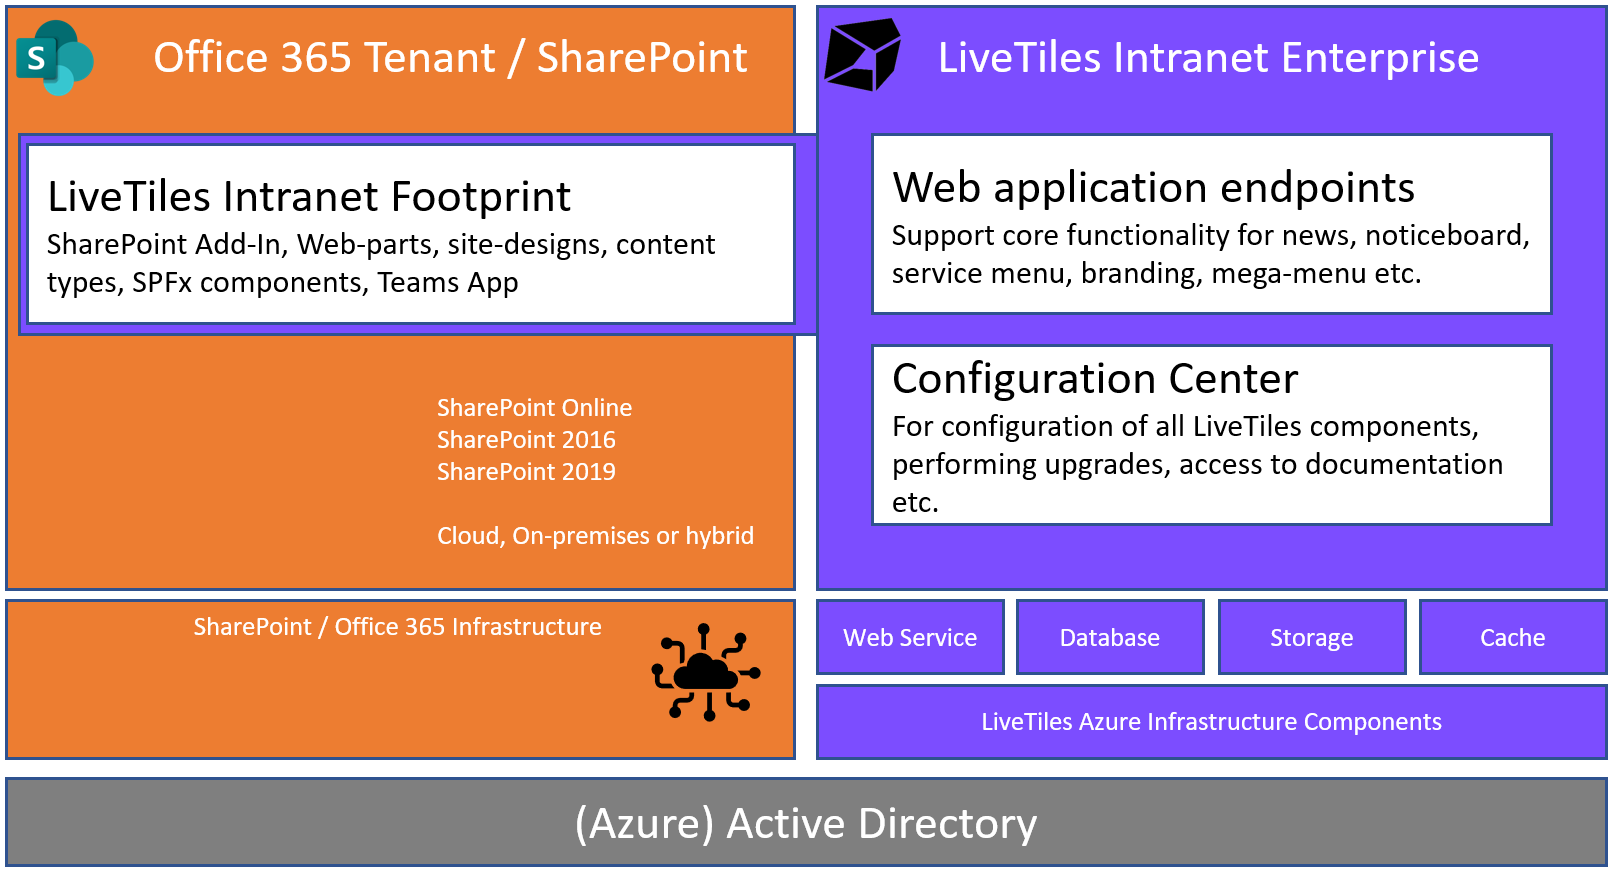Click the LiveTiles black cube logo
The image size is (1611, 871).
pyautogui.click(x=862, y=55)
